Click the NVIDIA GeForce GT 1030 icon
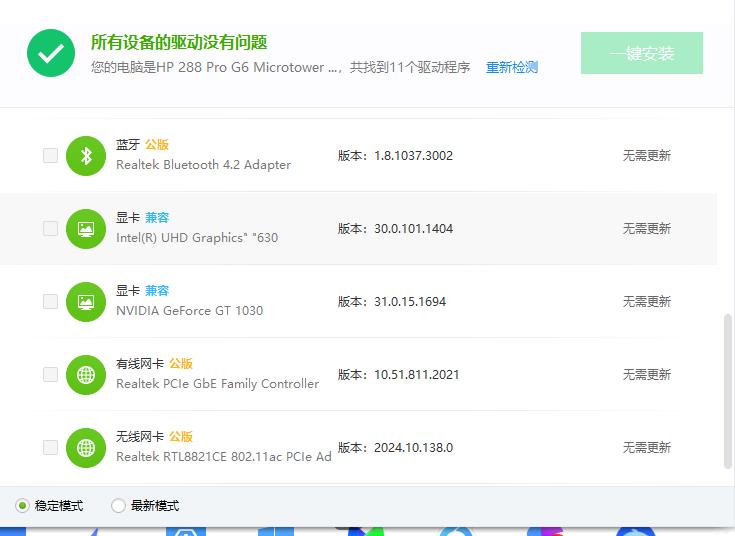The image size is (735, 536). [x=86, y=301]
